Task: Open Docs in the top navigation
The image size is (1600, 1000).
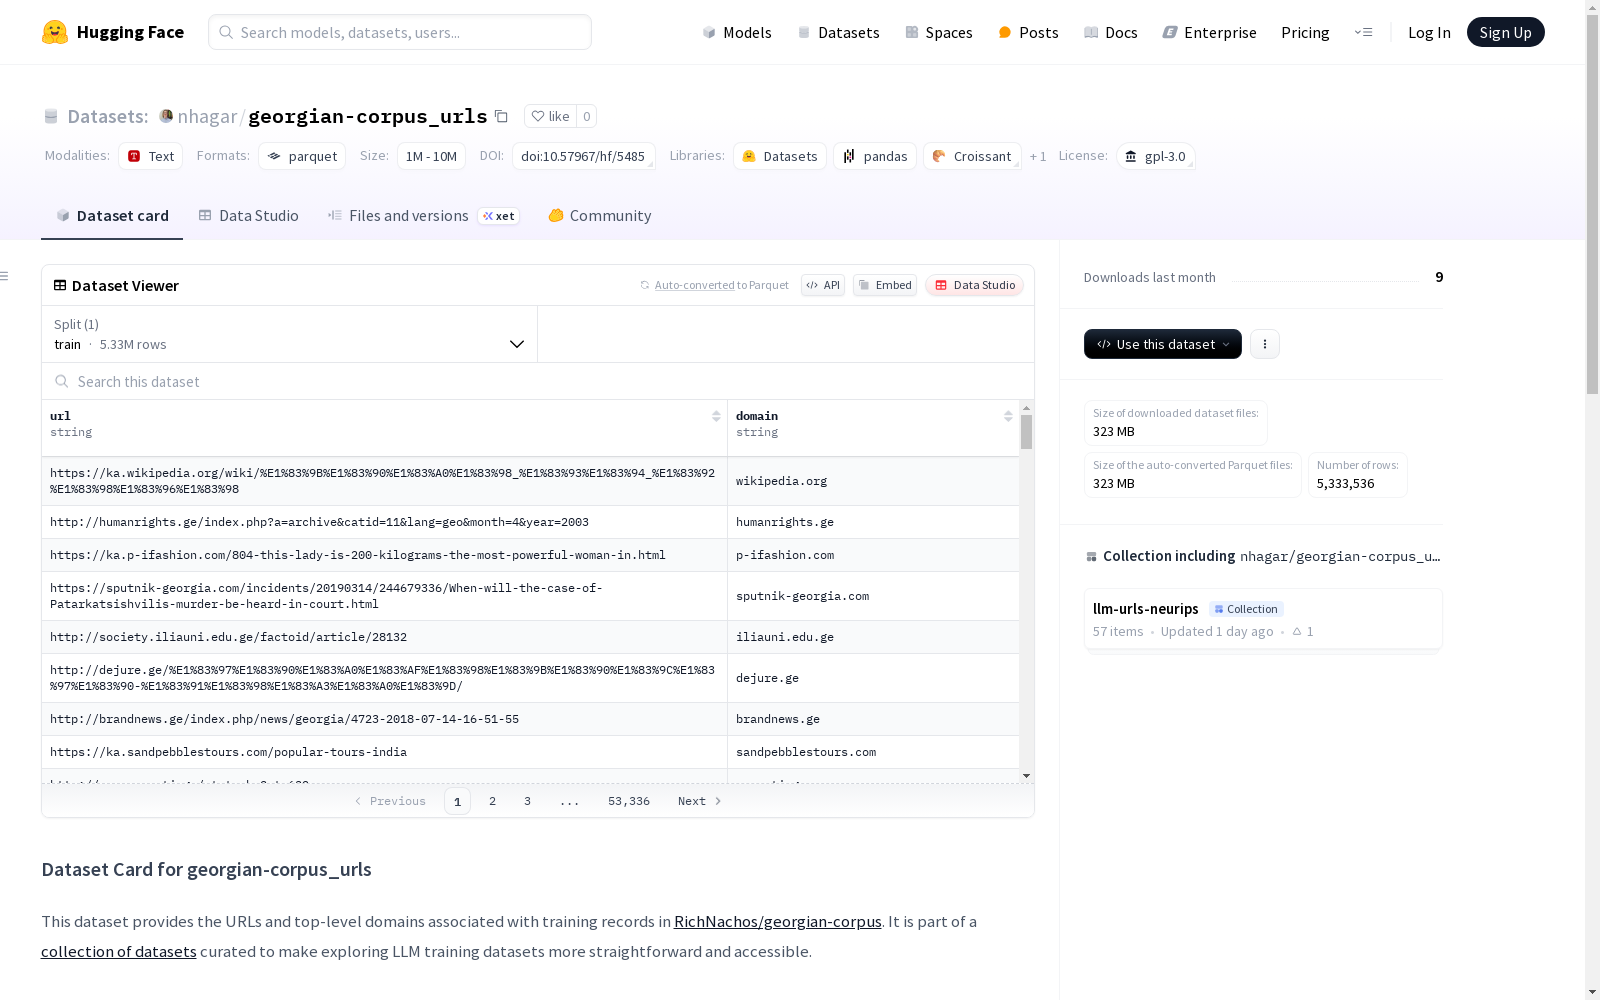Action: point(1111,32)
